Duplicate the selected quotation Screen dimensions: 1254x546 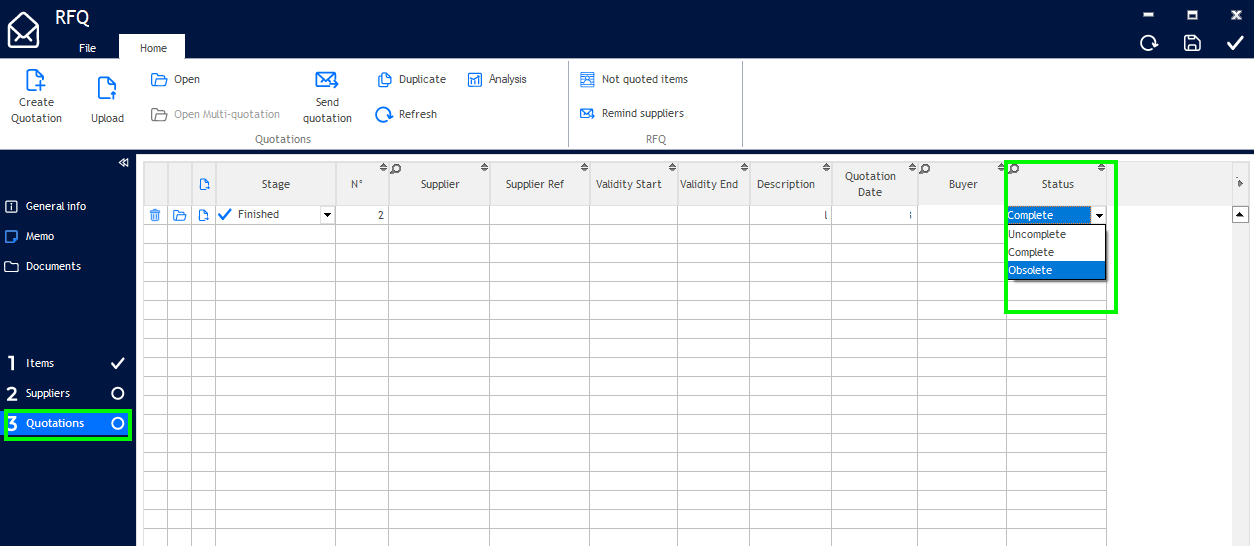point(411,80)
